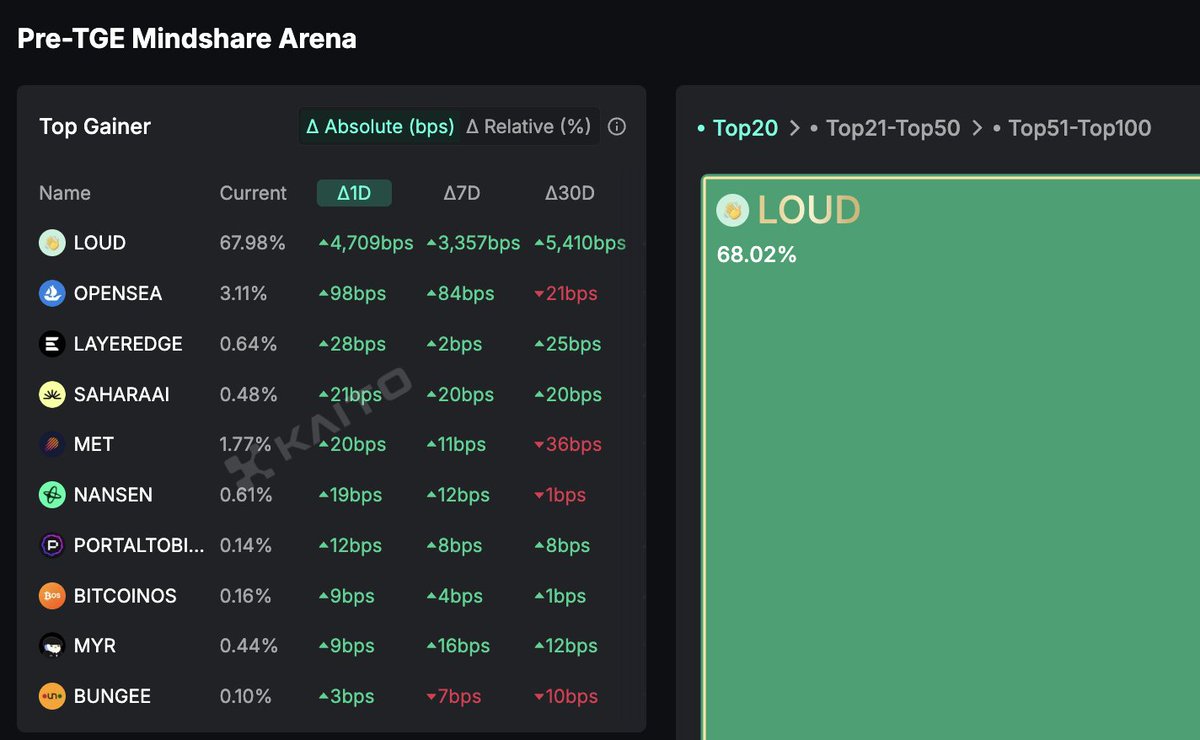
Task: Click the LAYEREDGE logo icon
Action: point(52,344)
